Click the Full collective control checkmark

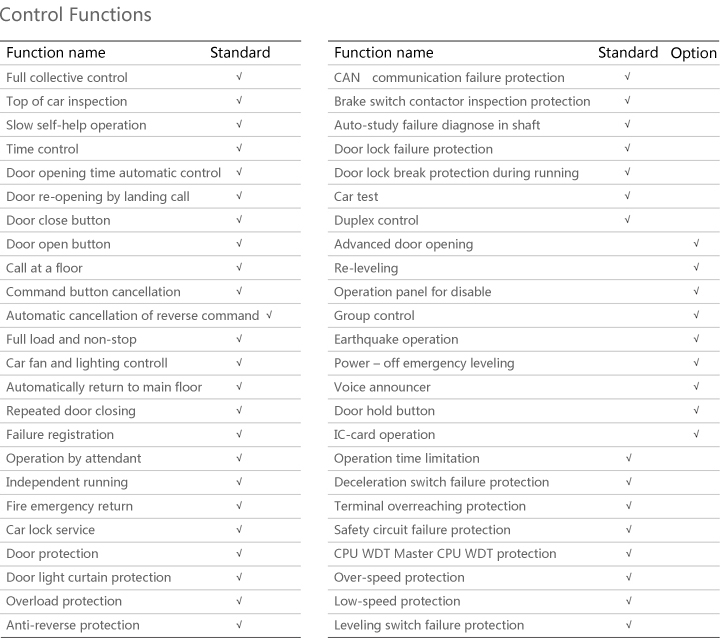[239, 77]
